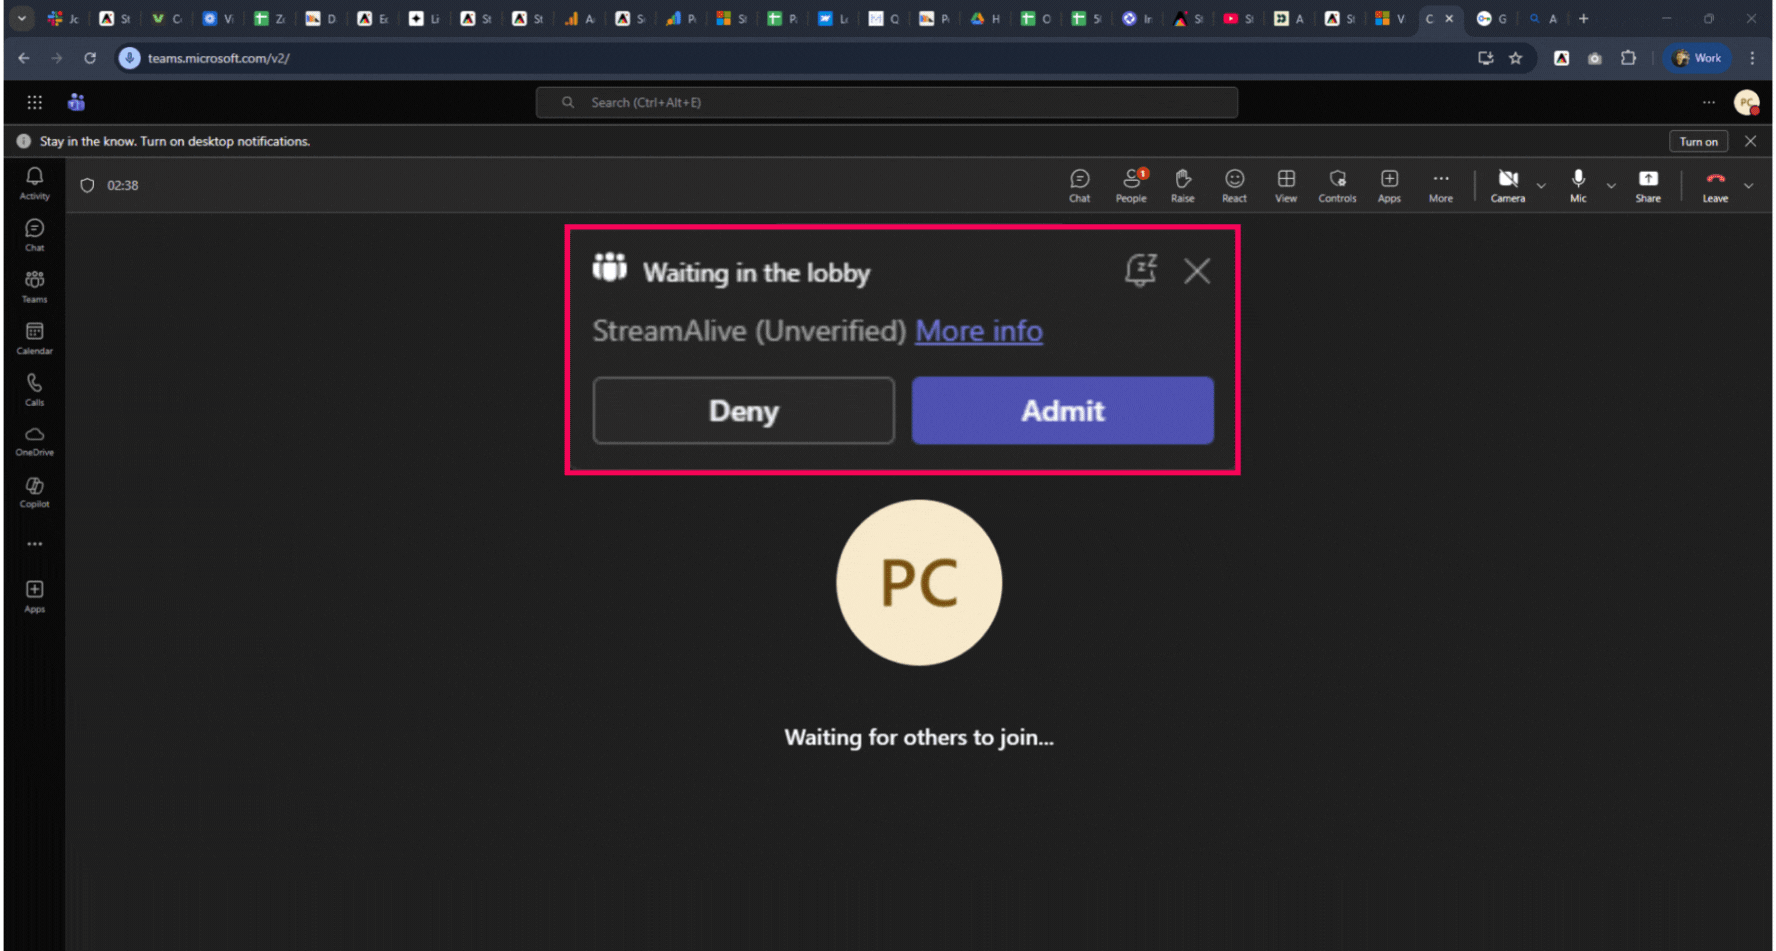The image size is (1776, 951).
Task: Bookmark this page with the star
Action: coord(1516,58)
